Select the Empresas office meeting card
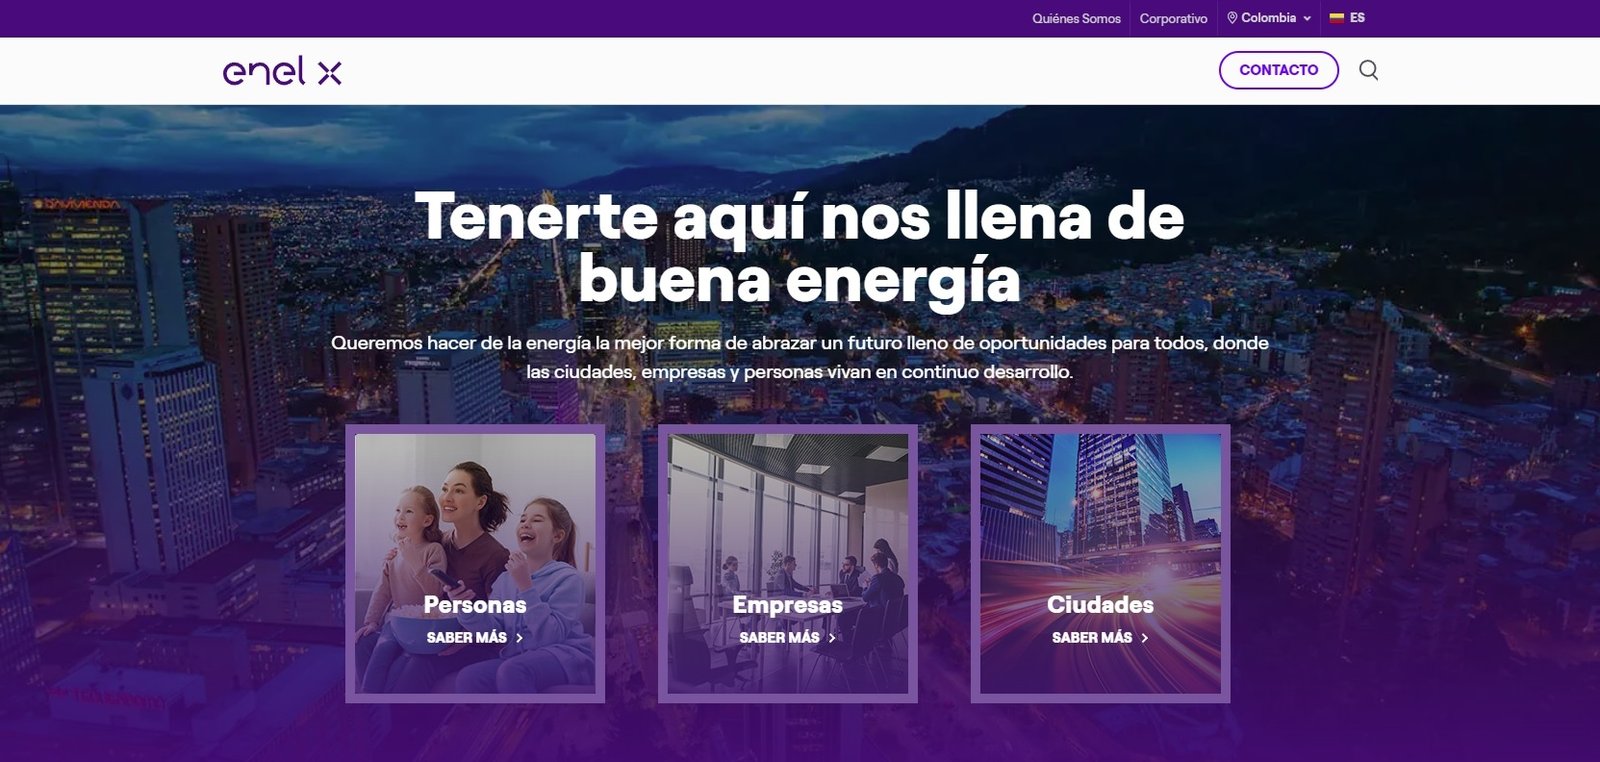The height and width of the screenshot is (762, 1600). pos(788,563)
